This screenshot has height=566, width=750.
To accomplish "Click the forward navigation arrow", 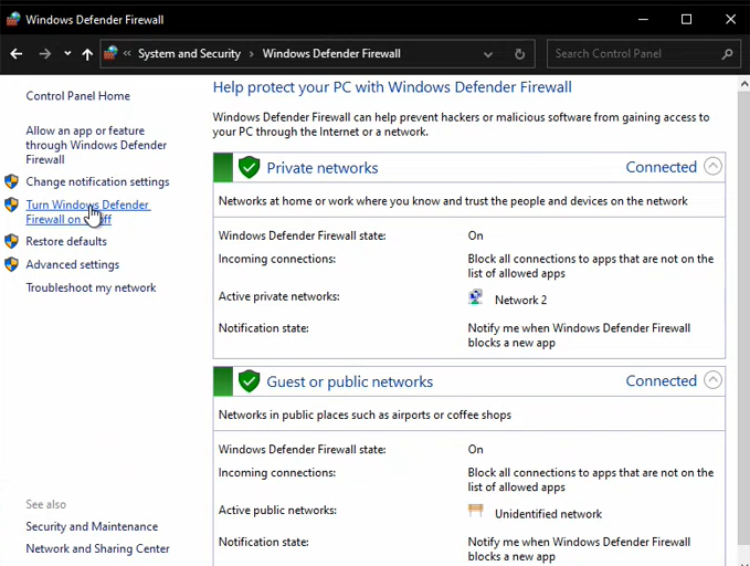I will (x=45, y=54).
